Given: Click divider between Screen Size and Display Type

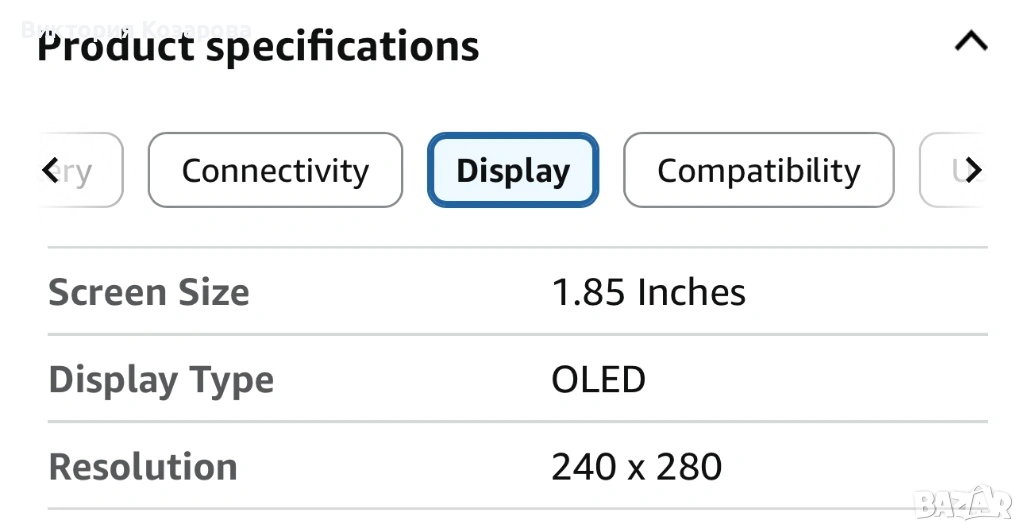Looking at the screenshot, I should click(517, 335).
